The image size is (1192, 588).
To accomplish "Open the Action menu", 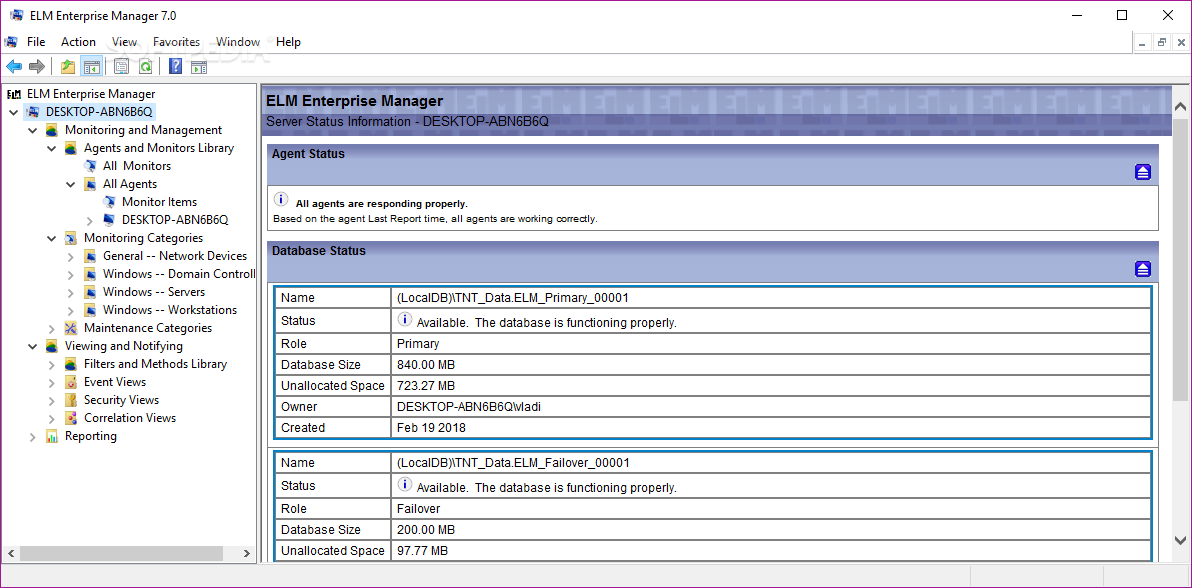I will (x=78, y=42).
